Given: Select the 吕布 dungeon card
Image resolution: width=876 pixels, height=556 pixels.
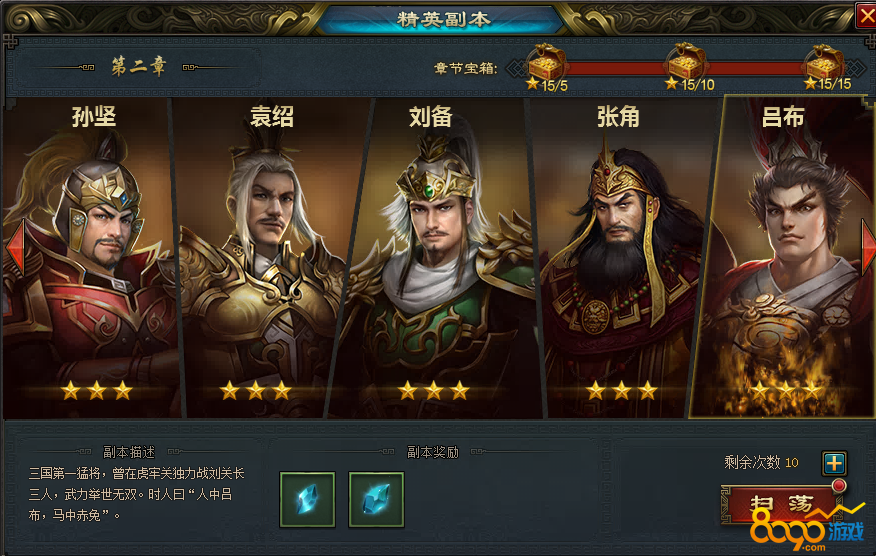Looking at the screenshot, I should [785, 257].
